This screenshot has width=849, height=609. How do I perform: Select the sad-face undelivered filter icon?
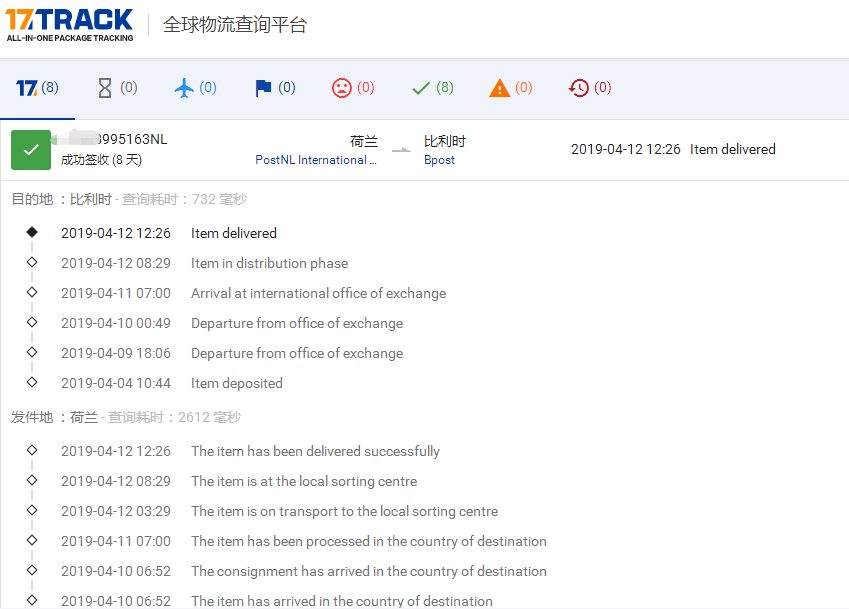(x=342, y=87)
